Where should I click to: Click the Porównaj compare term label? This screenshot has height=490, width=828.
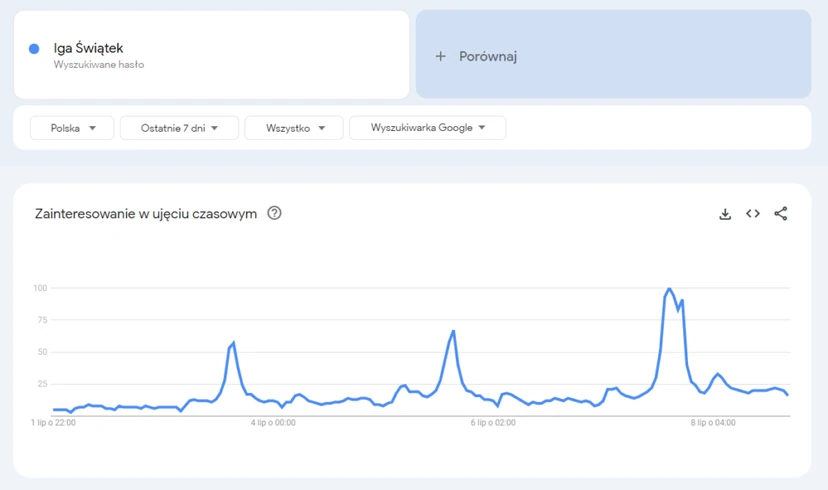click(488, 56)
